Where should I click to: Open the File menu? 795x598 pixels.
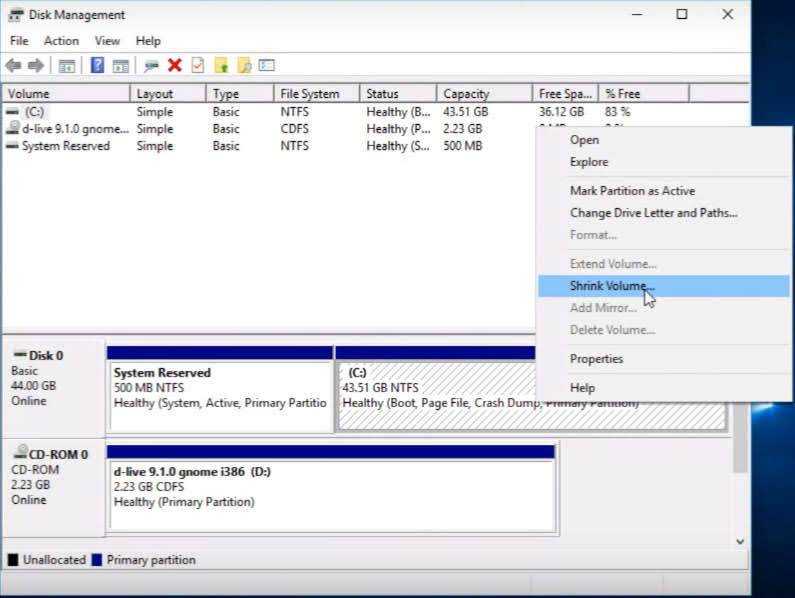click(19, 41)
